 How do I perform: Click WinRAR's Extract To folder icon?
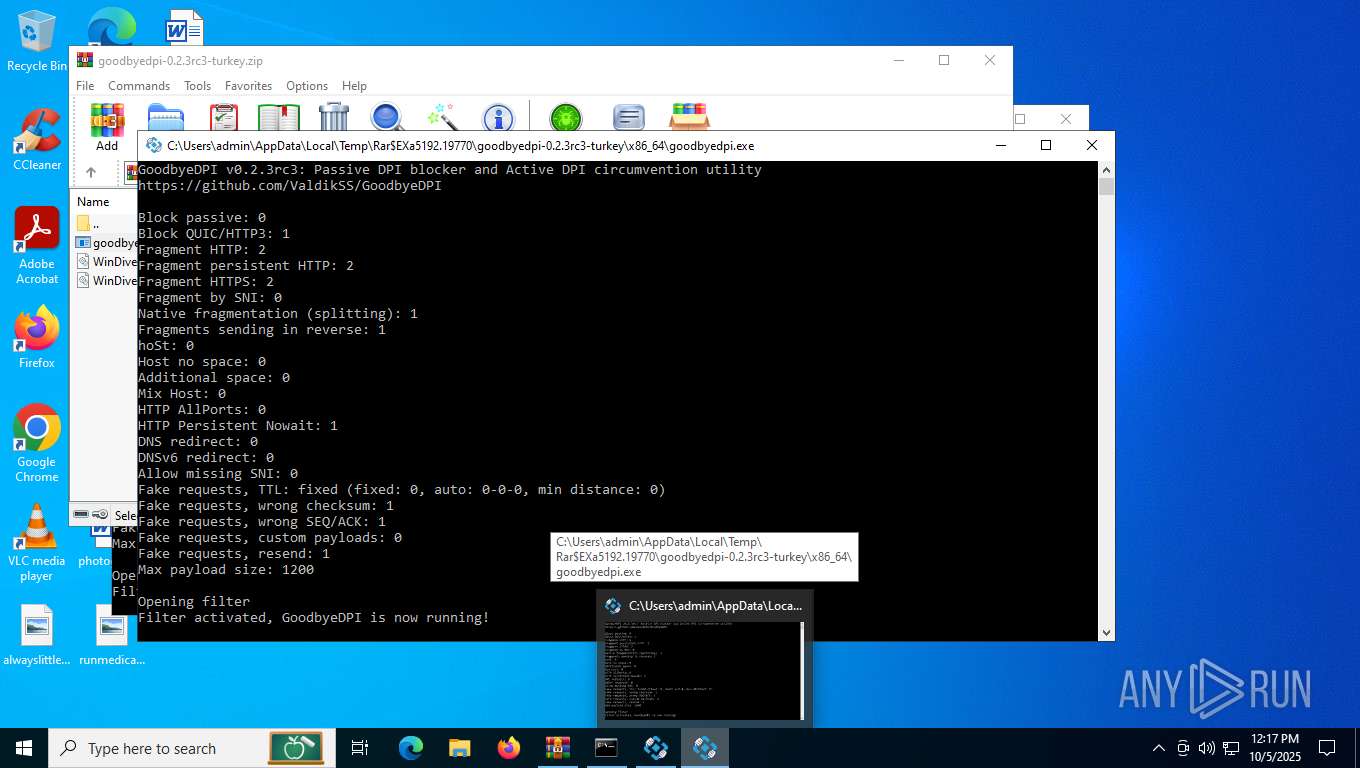[166, 118]
